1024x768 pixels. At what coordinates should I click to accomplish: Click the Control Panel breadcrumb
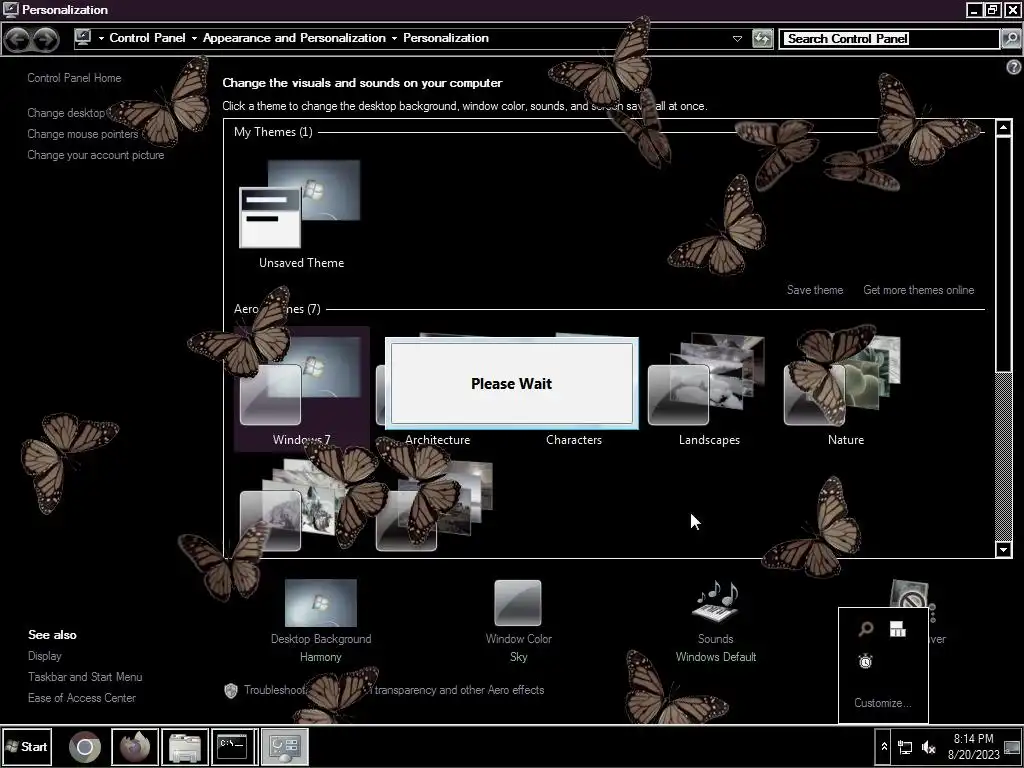(148, 38)
